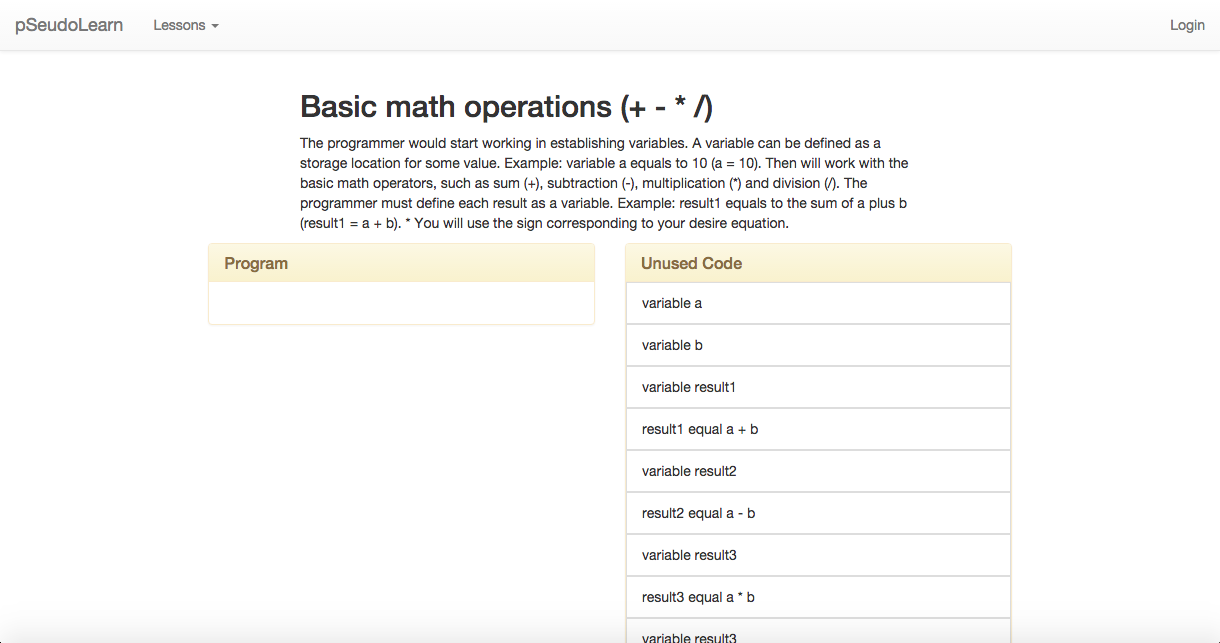Pick 'variable result3' above the a * b line
Screen dimensions: 1220x643
tap(818, 555)
